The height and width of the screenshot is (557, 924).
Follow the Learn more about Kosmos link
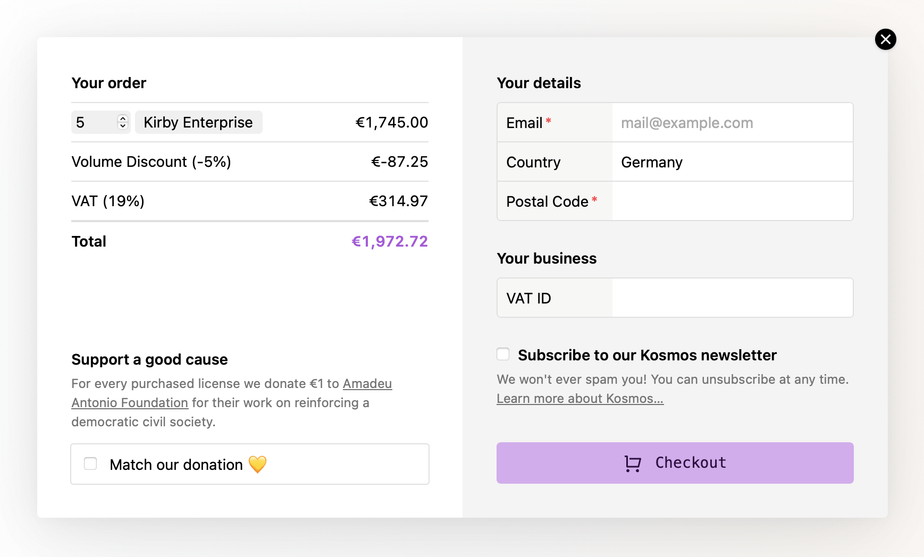[580, 398]
